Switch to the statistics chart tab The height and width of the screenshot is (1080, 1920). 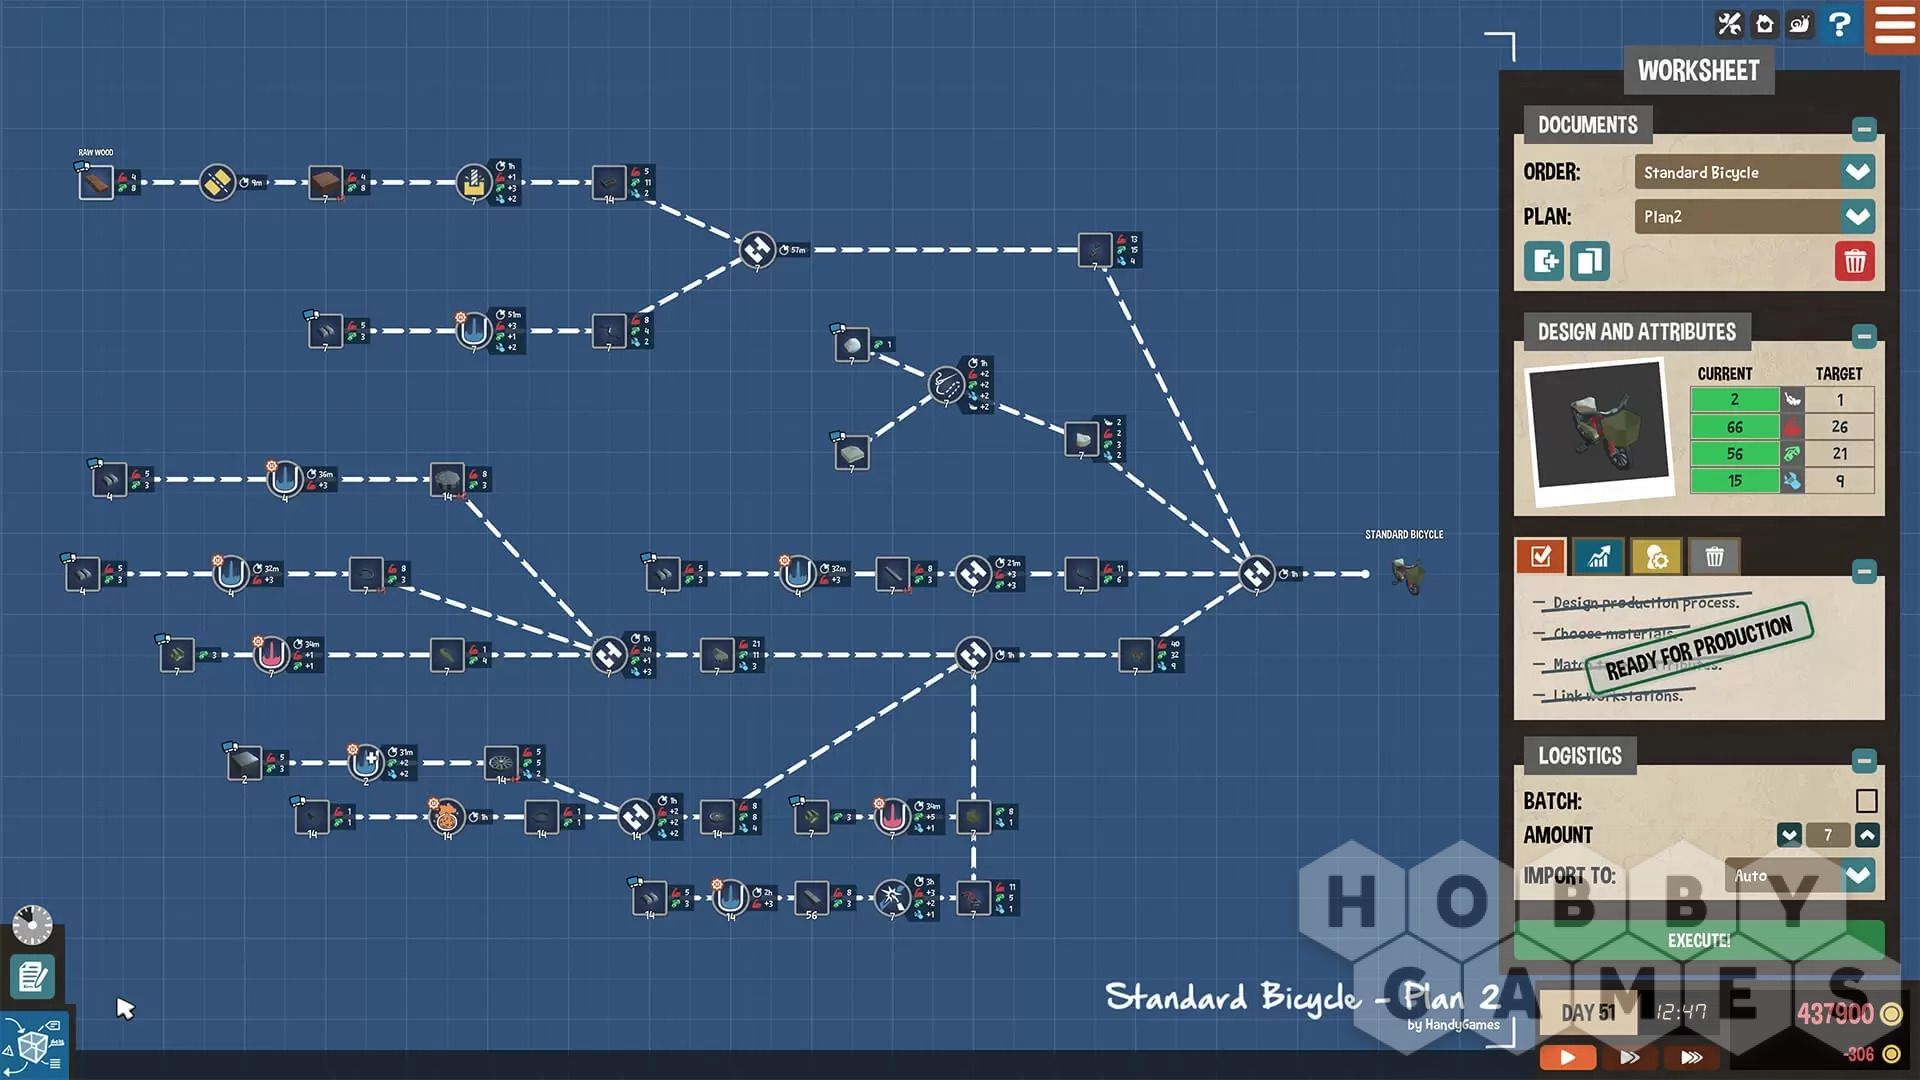coord(1598,556)
